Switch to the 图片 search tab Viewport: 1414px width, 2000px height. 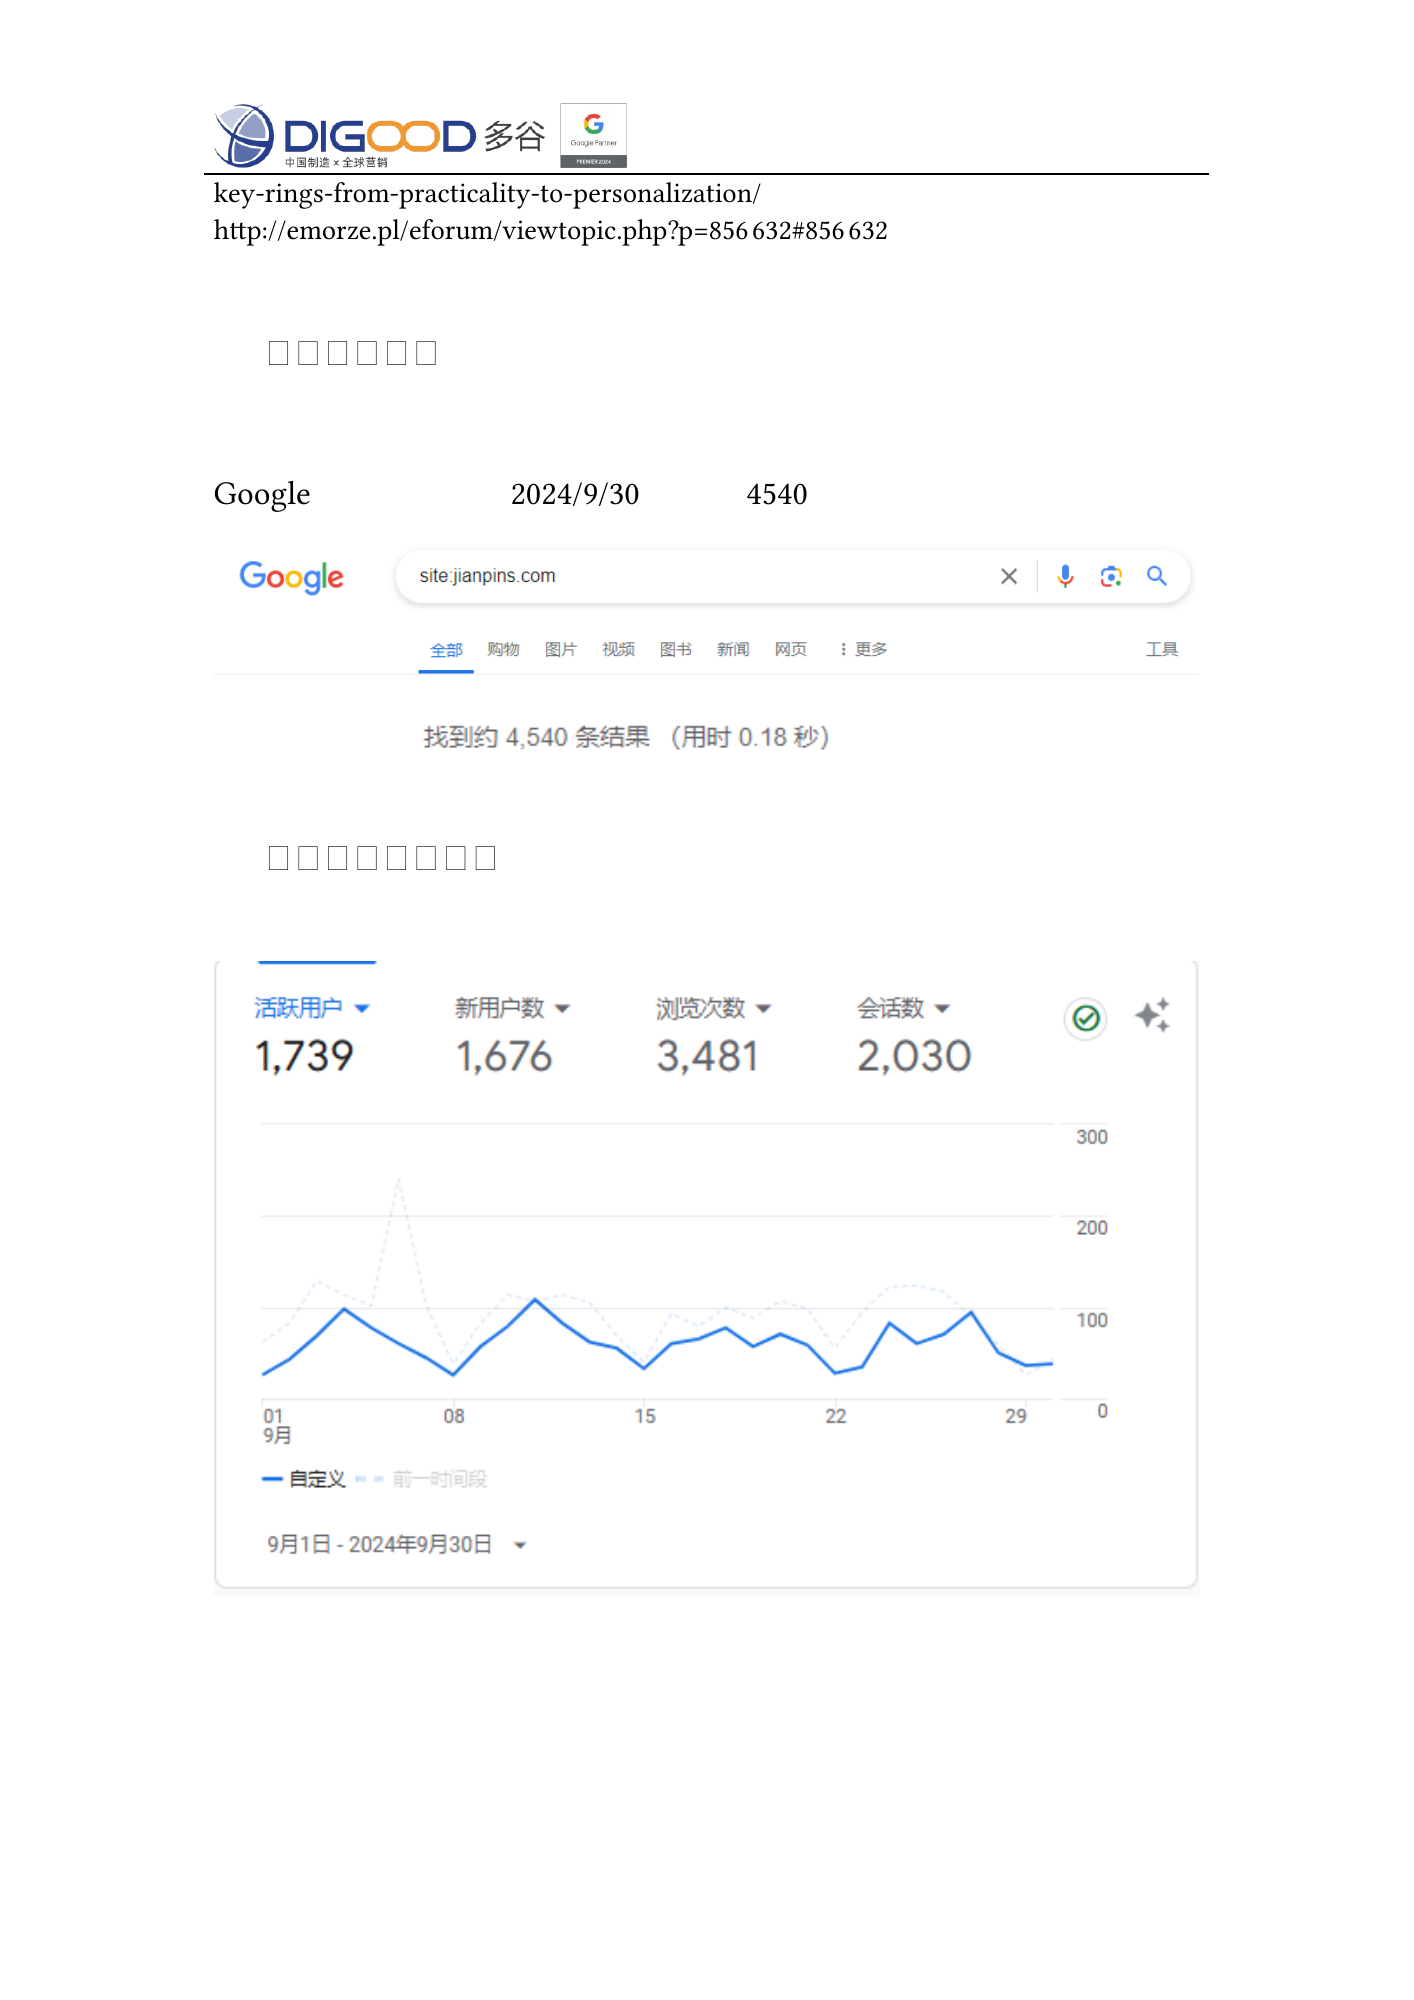click(561, 649)
